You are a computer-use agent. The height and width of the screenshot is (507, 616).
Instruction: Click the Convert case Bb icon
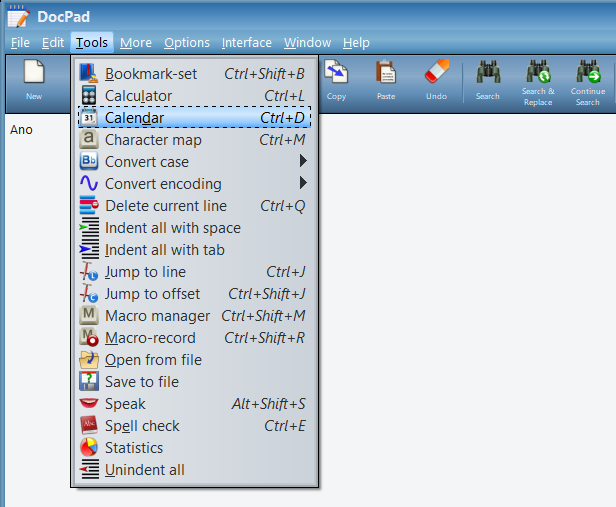click(89, 161)
